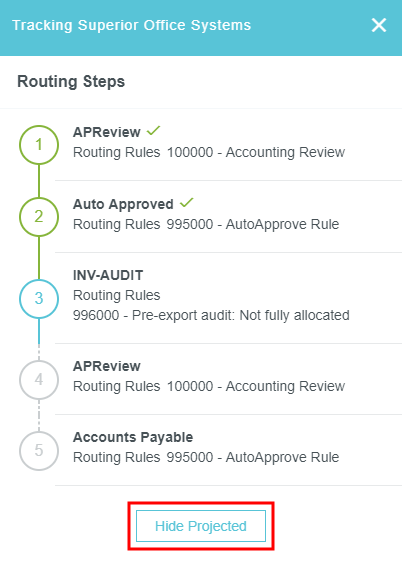Open the Auto Approved step title
Screen dimensions: 402x567
123,205
